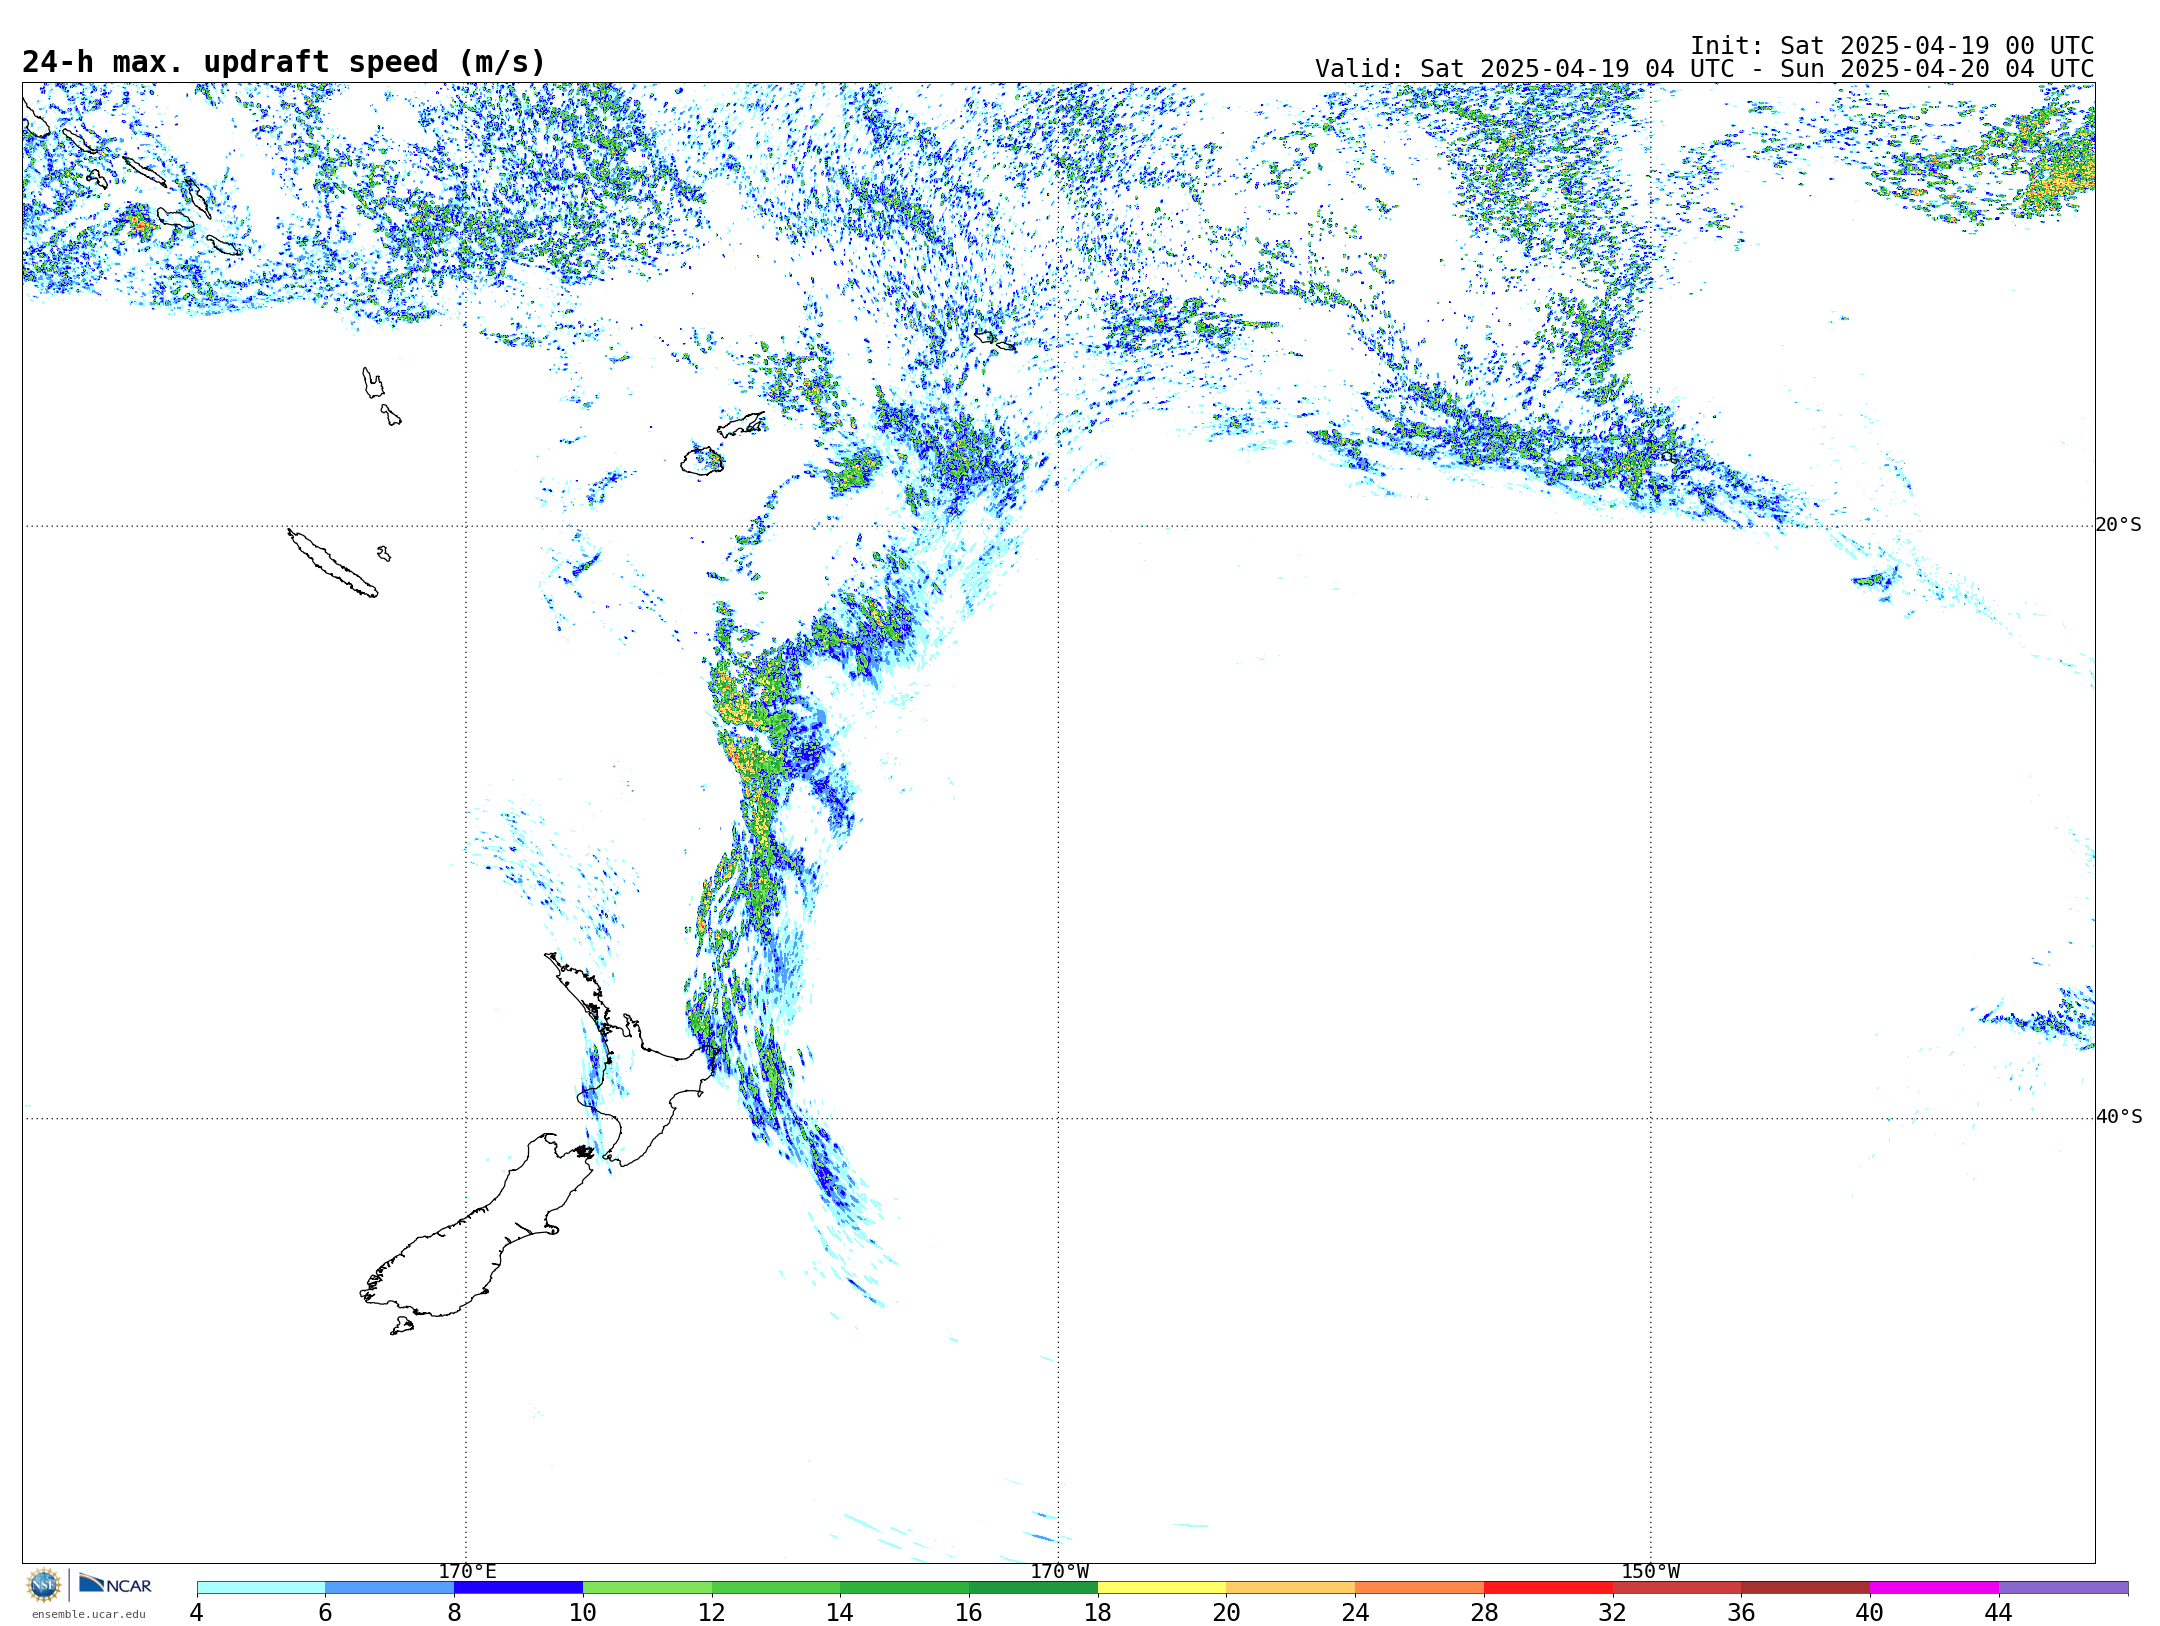Click the colorbar tick label 4
2160x1626 pixels.
[196, 1612]
